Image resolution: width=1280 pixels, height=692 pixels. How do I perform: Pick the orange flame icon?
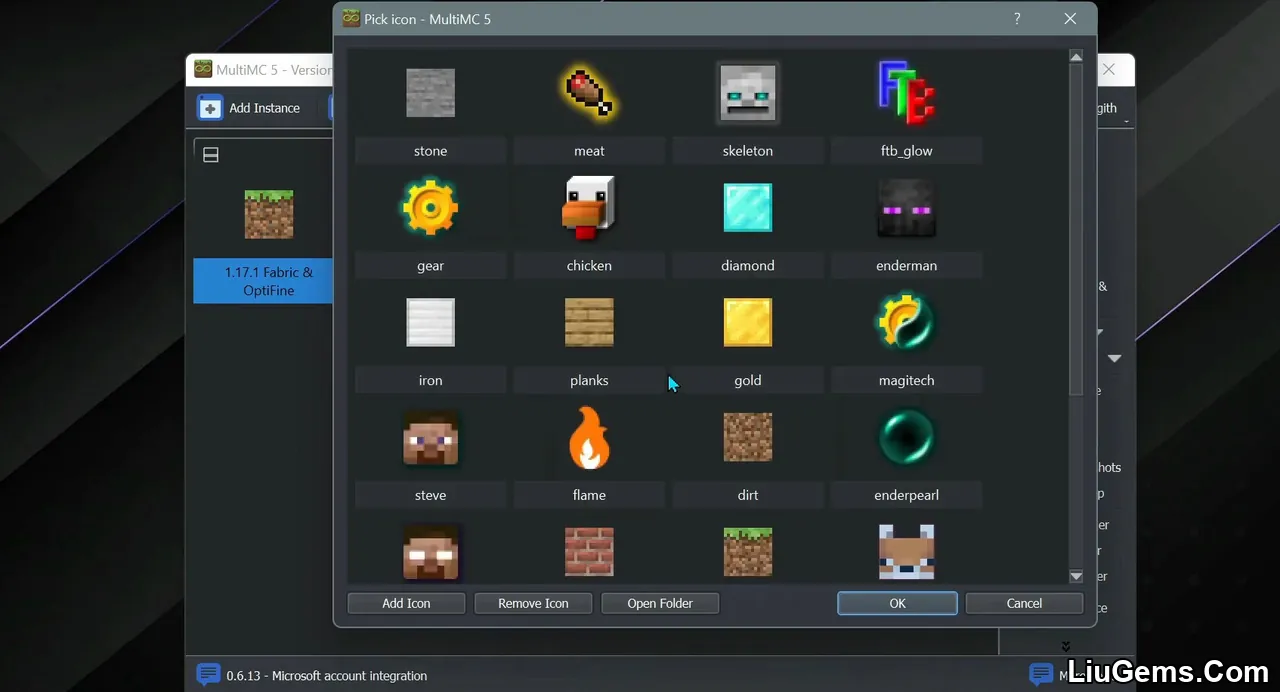(589, 437)
